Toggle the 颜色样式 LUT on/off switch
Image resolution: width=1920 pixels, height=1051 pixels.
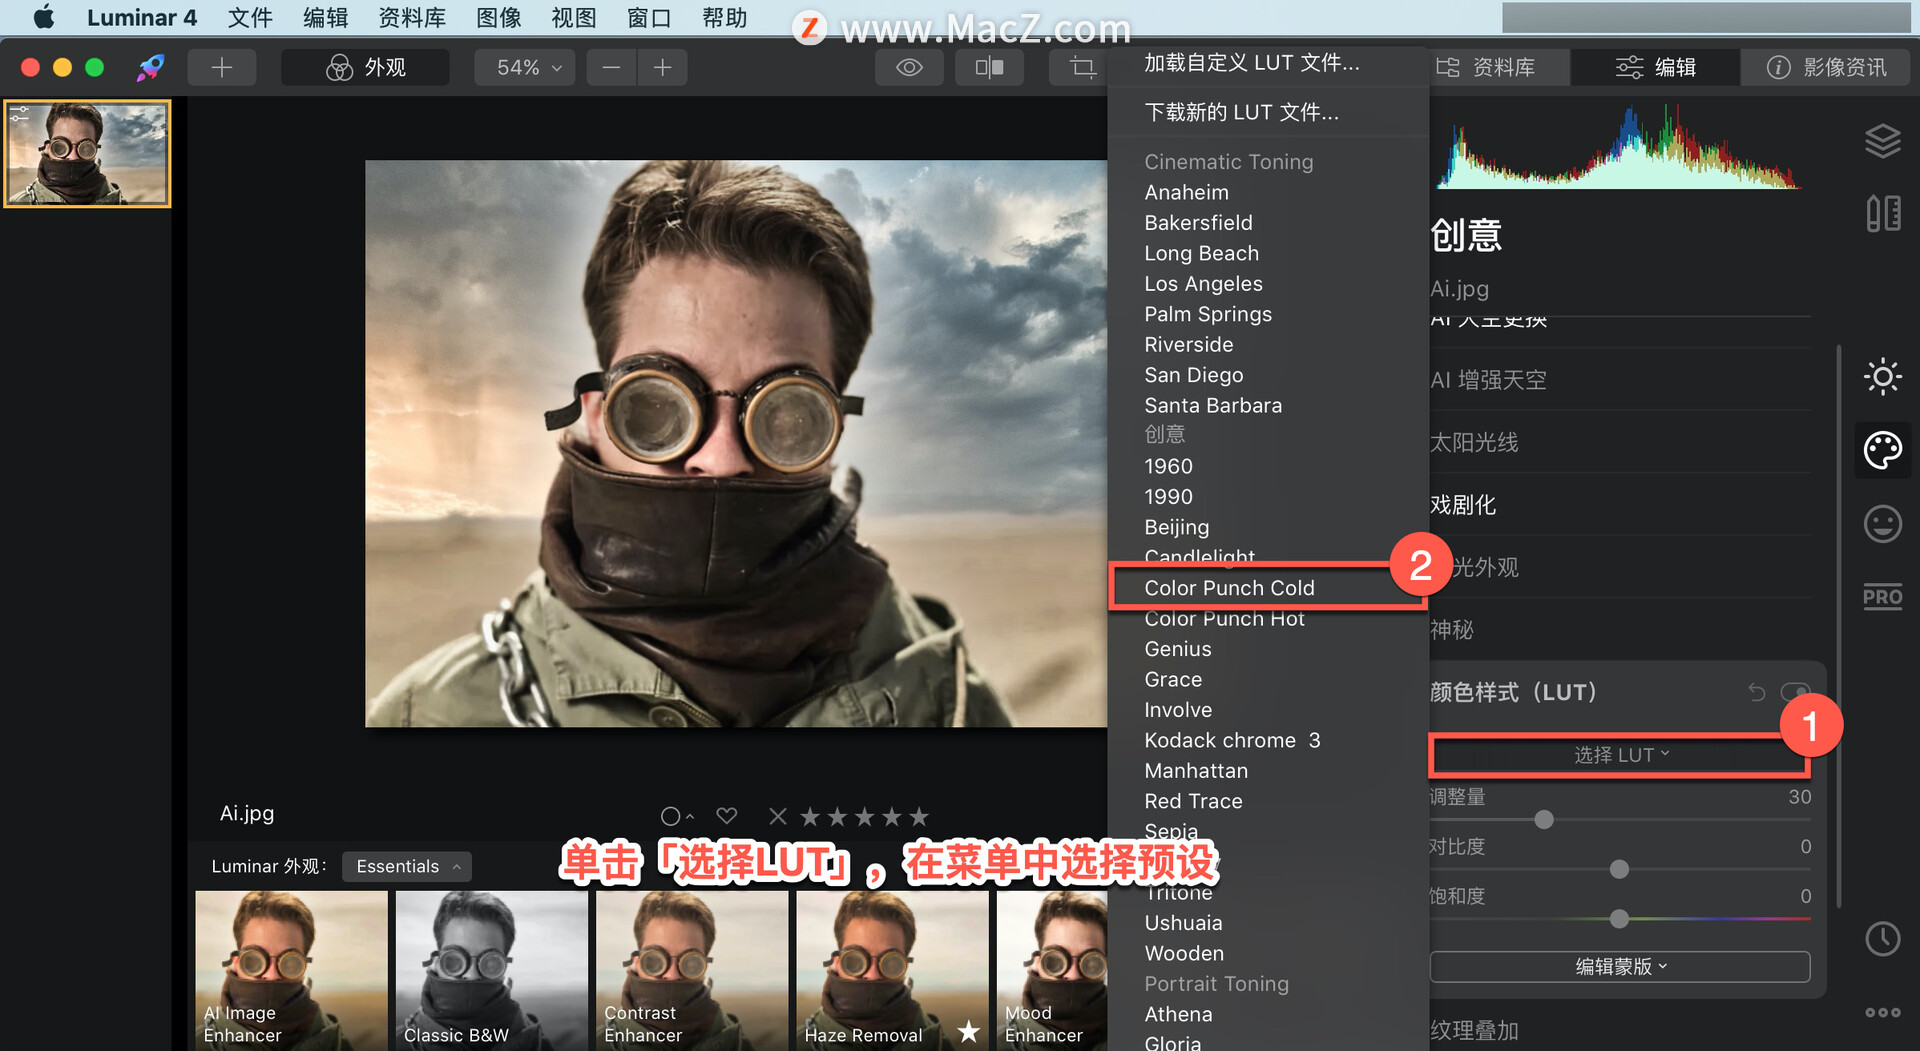point(1795,692)
